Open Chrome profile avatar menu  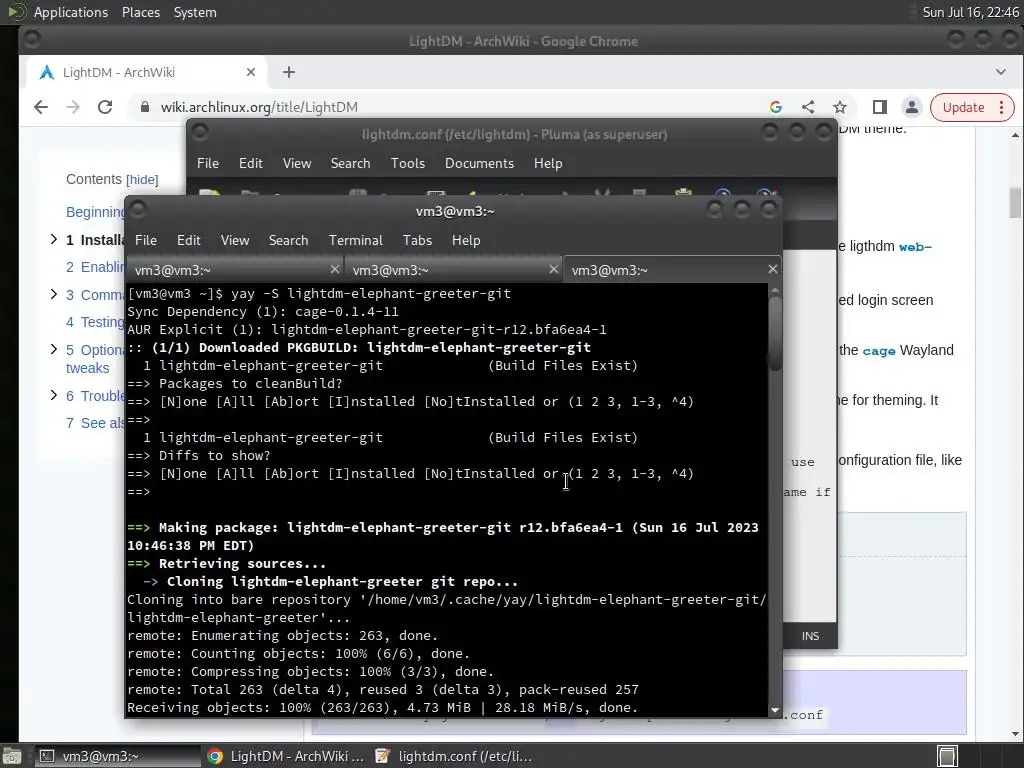[912, 107]
